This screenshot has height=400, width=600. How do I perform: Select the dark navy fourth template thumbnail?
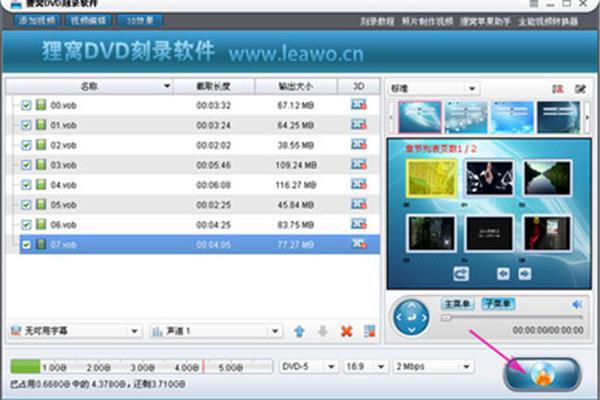pos(558,117)
